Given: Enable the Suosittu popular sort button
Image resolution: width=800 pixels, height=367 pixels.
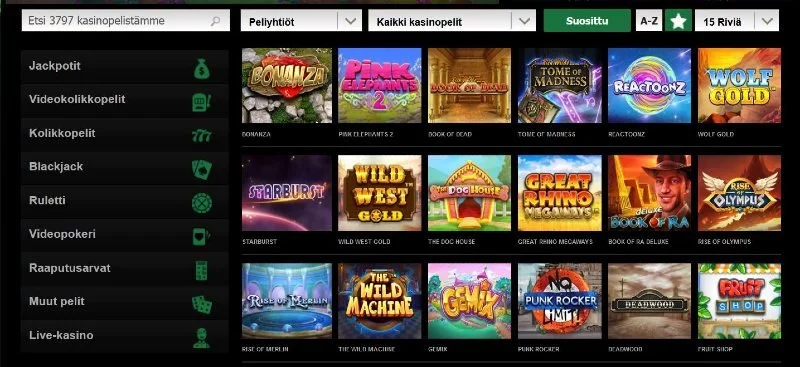Looking at the screenshot, I should 587,21.
